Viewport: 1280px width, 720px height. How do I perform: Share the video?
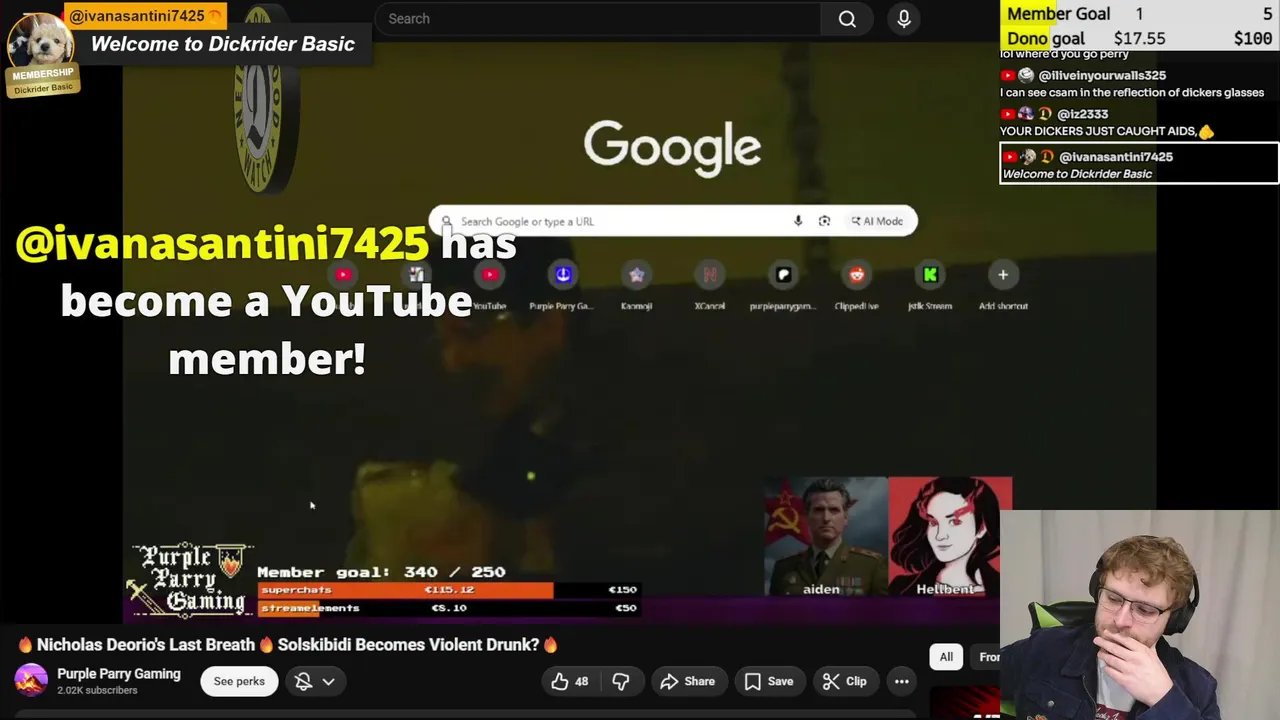point(687,681)
